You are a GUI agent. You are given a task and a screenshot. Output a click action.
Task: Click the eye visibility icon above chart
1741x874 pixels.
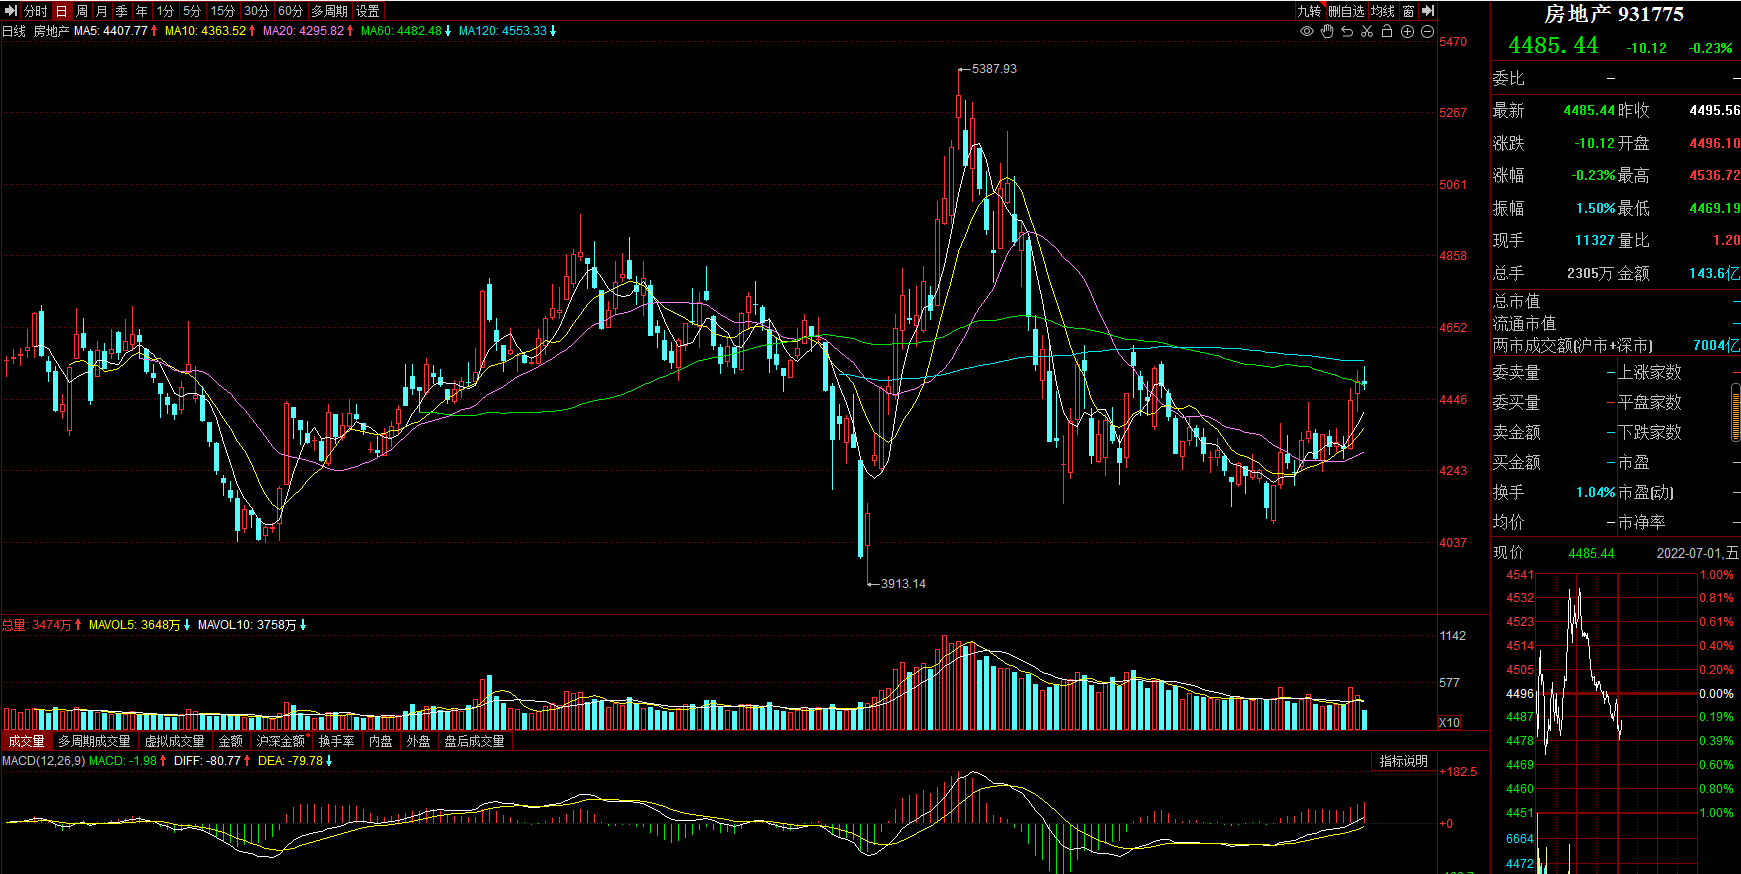pos(1306,31)
